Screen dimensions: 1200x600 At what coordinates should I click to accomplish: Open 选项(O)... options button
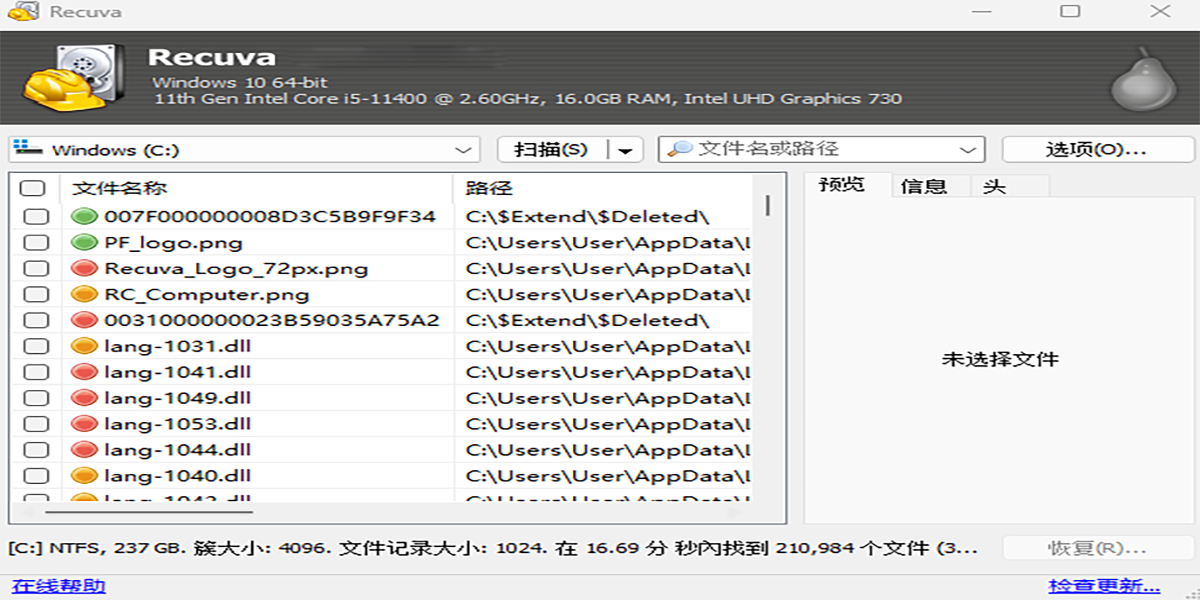[1098, 150]
